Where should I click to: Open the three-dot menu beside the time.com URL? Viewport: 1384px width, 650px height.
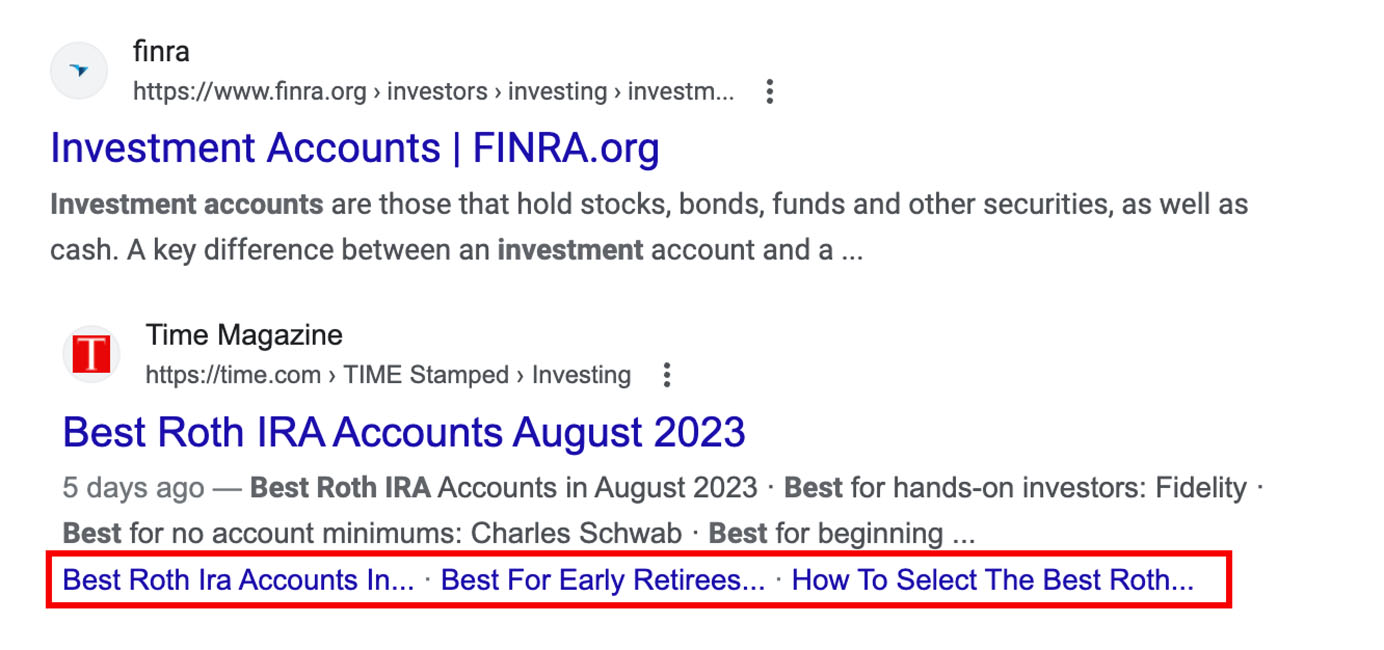(x=666, y=375)
